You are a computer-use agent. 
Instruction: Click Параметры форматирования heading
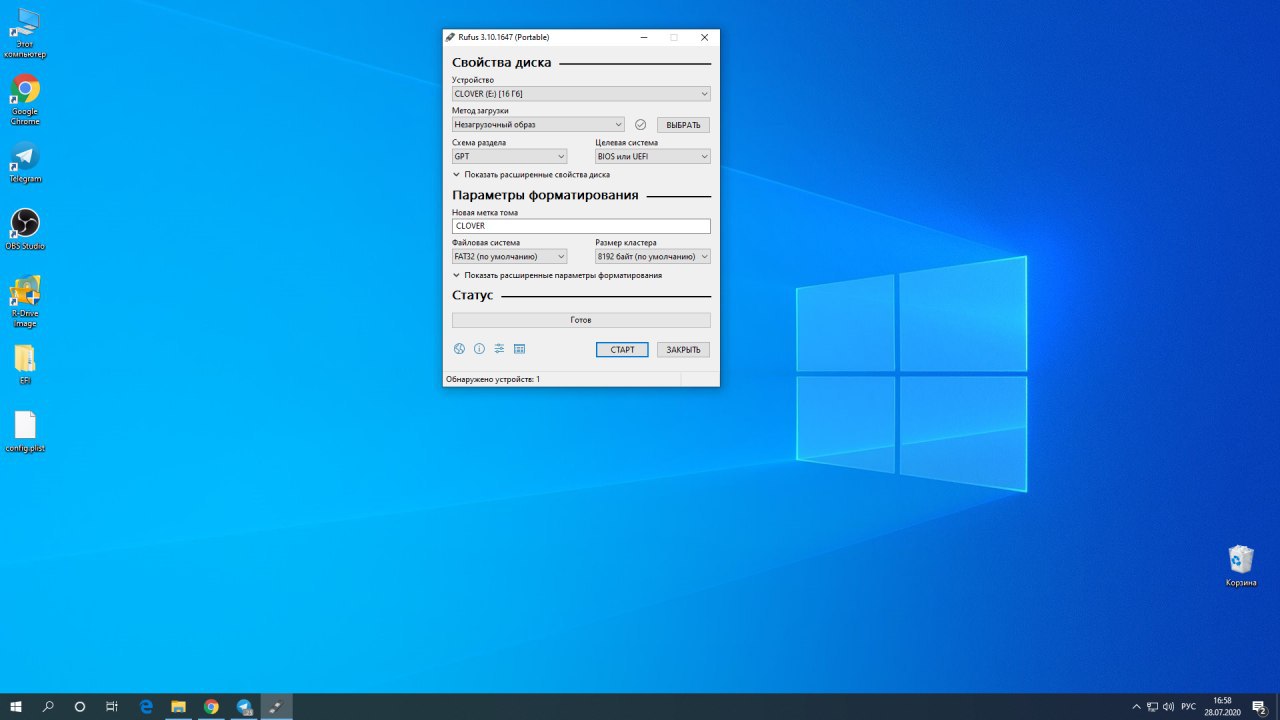(x=545, y=195)
